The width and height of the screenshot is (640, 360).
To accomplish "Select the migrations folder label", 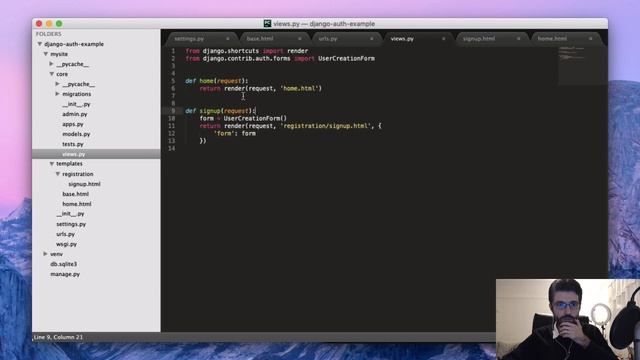I will click(x=77, y=94).
